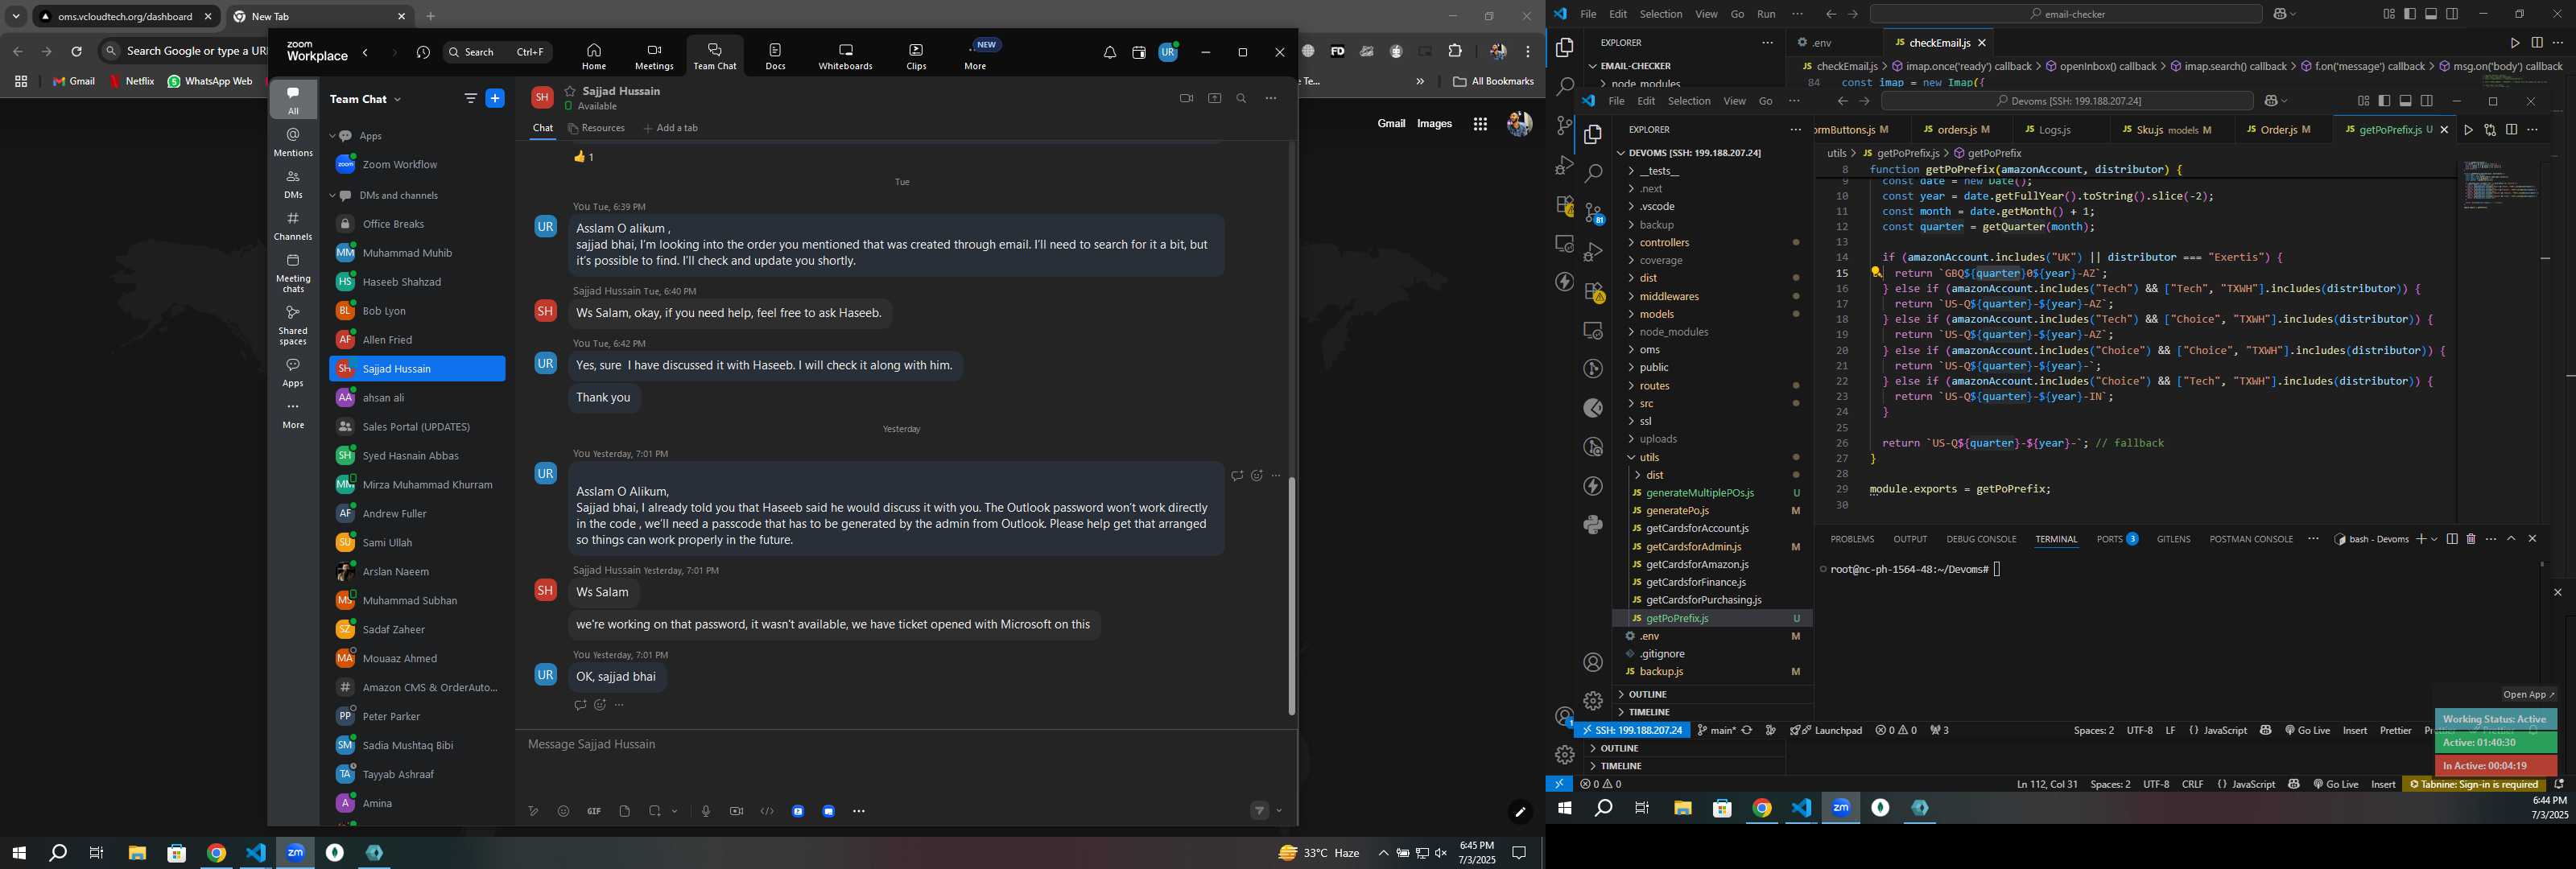This screenshot has height=869, width=2576.
Task: Click the Zoom Search field
Action: tap(498, 52)
